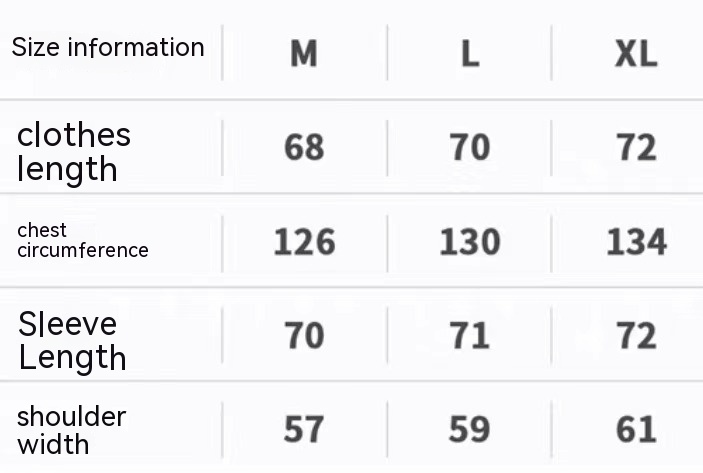Image resolution: width=703 pixels, height=473 pixels.
Task: Select the M size column header
Action: coord(304,54)
